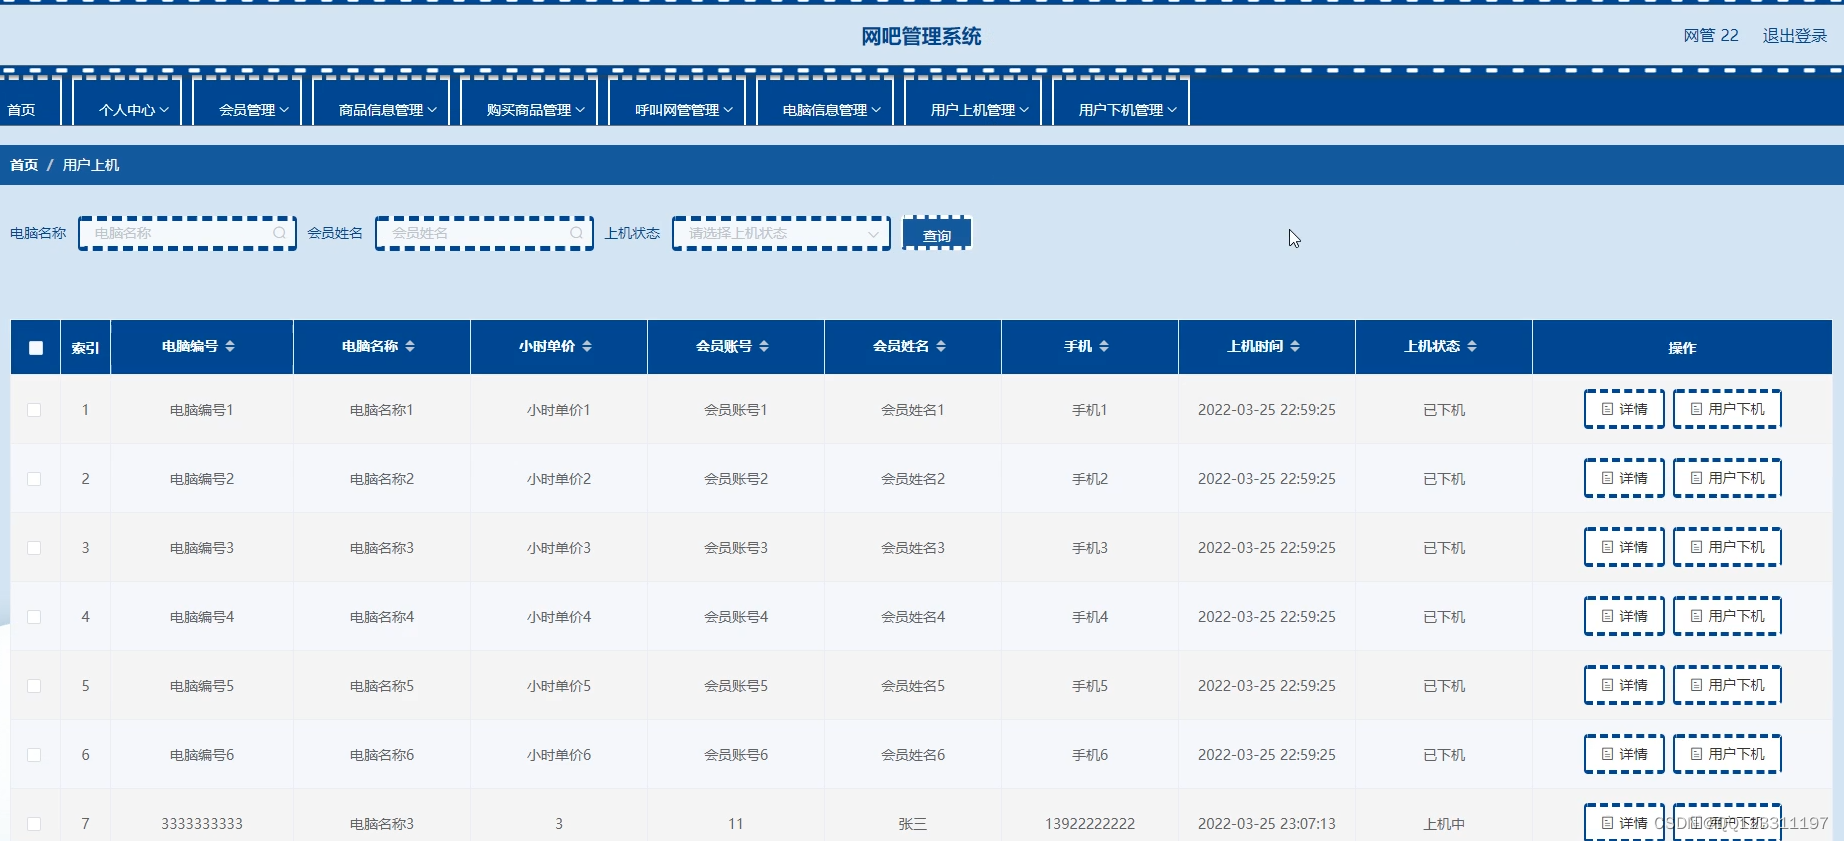Viewport: 1844px width, 841px height.
Task: Click the 网吧管理系统 title
Action: pos(921,37)
